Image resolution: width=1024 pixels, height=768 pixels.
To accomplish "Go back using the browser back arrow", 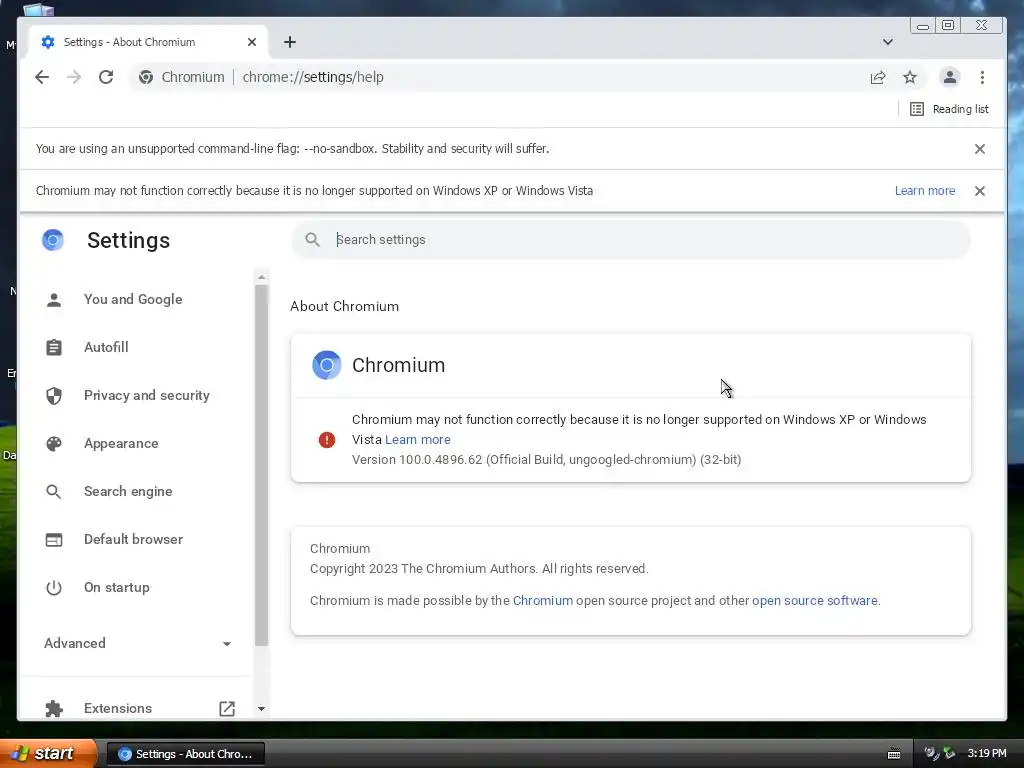I will coord(42,77).
